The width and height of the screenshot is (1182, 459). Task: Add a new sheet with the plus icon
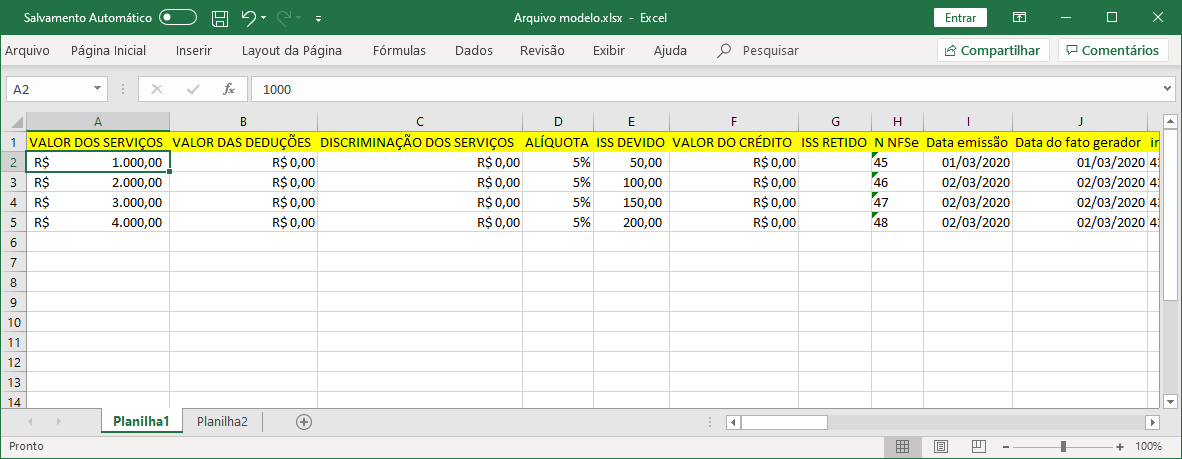[x=304, y=422]
